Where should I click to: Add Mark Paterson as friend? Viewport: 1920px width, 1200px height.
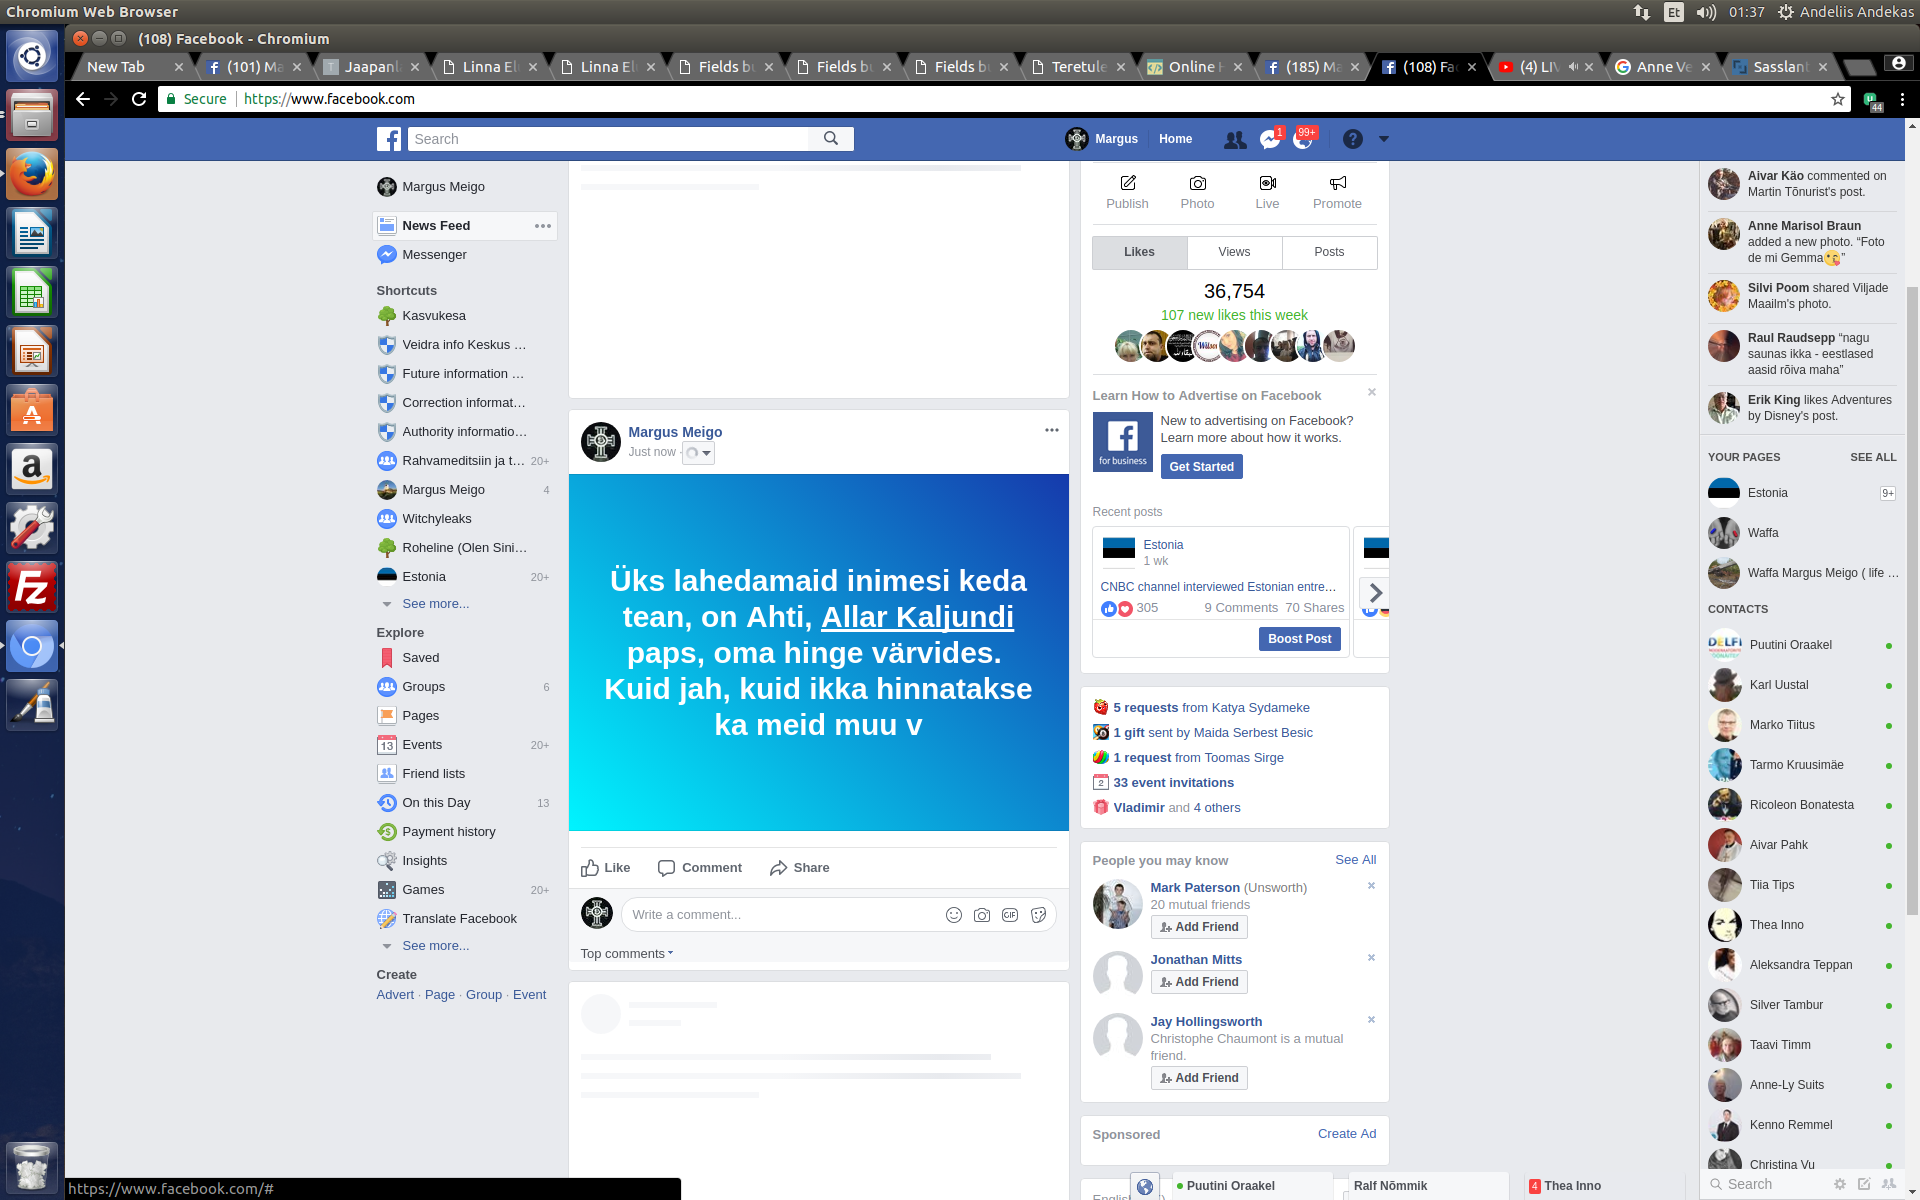pos(1199,927)
